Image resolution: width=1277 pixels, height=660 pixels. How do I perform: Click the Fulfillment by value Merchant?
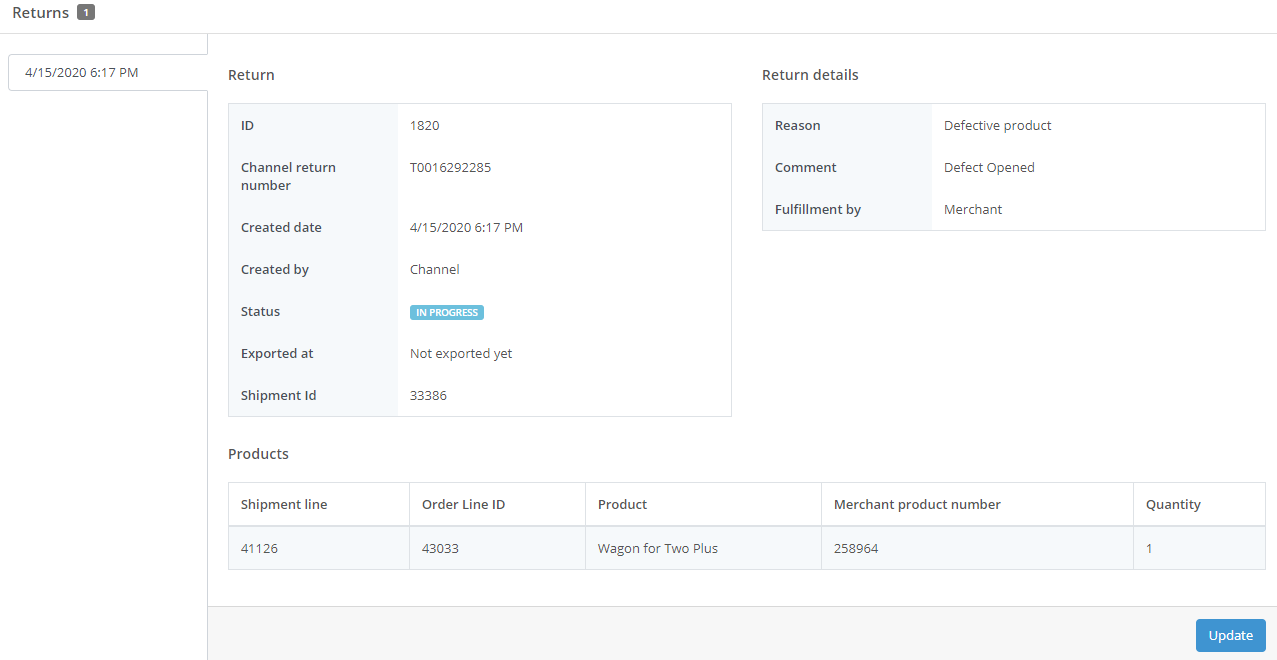(973, 209)
